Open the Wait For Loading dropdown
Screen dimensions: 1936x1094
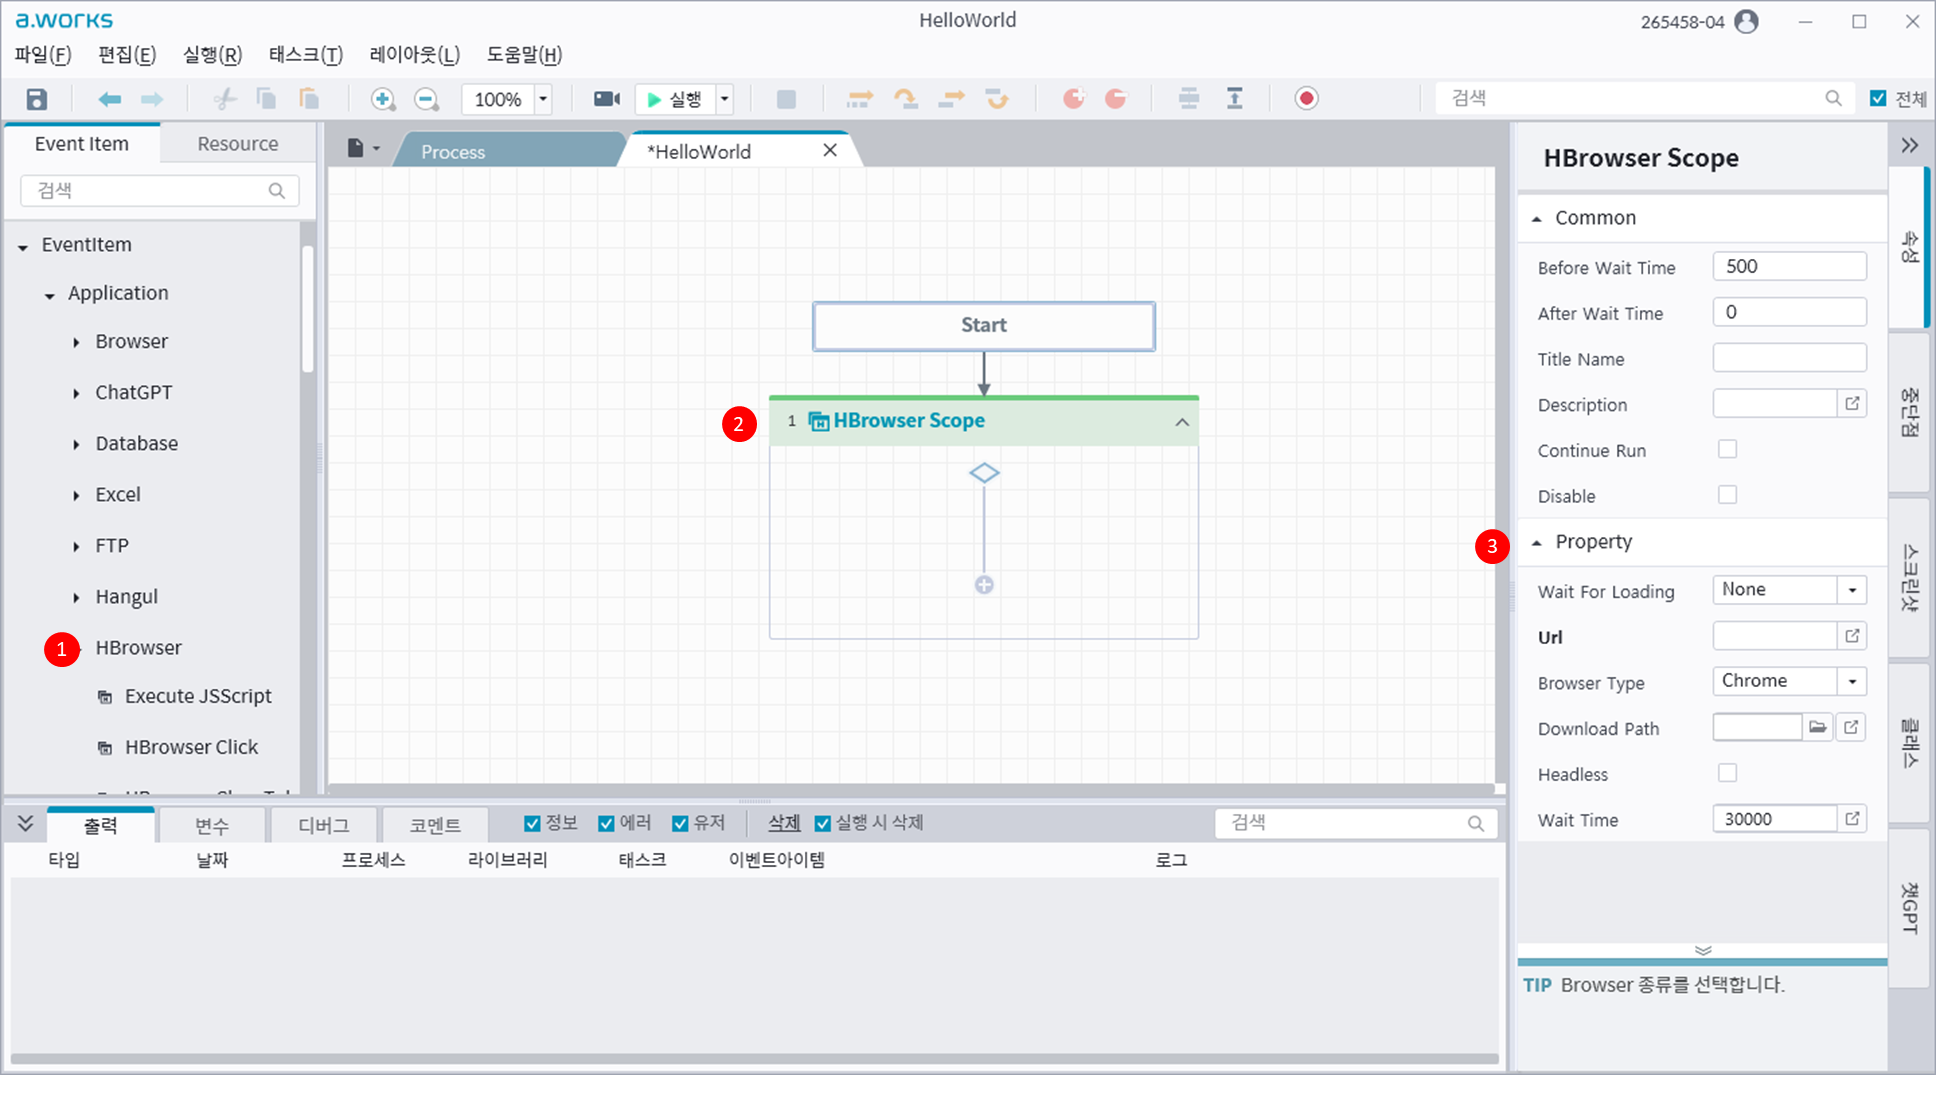tap(1852, 590)
